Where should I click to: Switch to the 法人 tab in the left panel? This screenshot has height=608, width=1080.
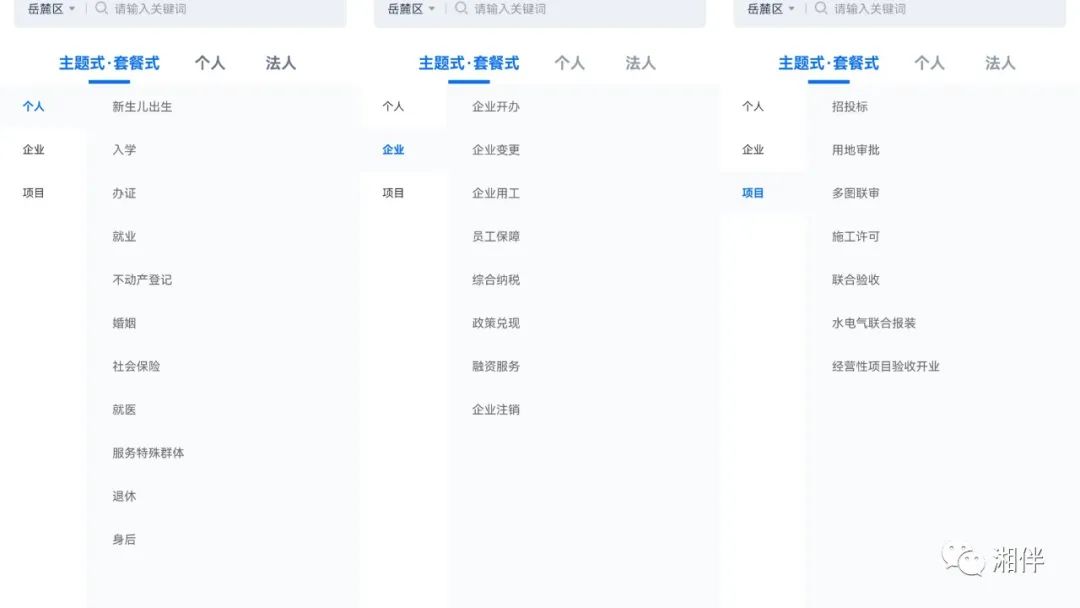(280, 63)
